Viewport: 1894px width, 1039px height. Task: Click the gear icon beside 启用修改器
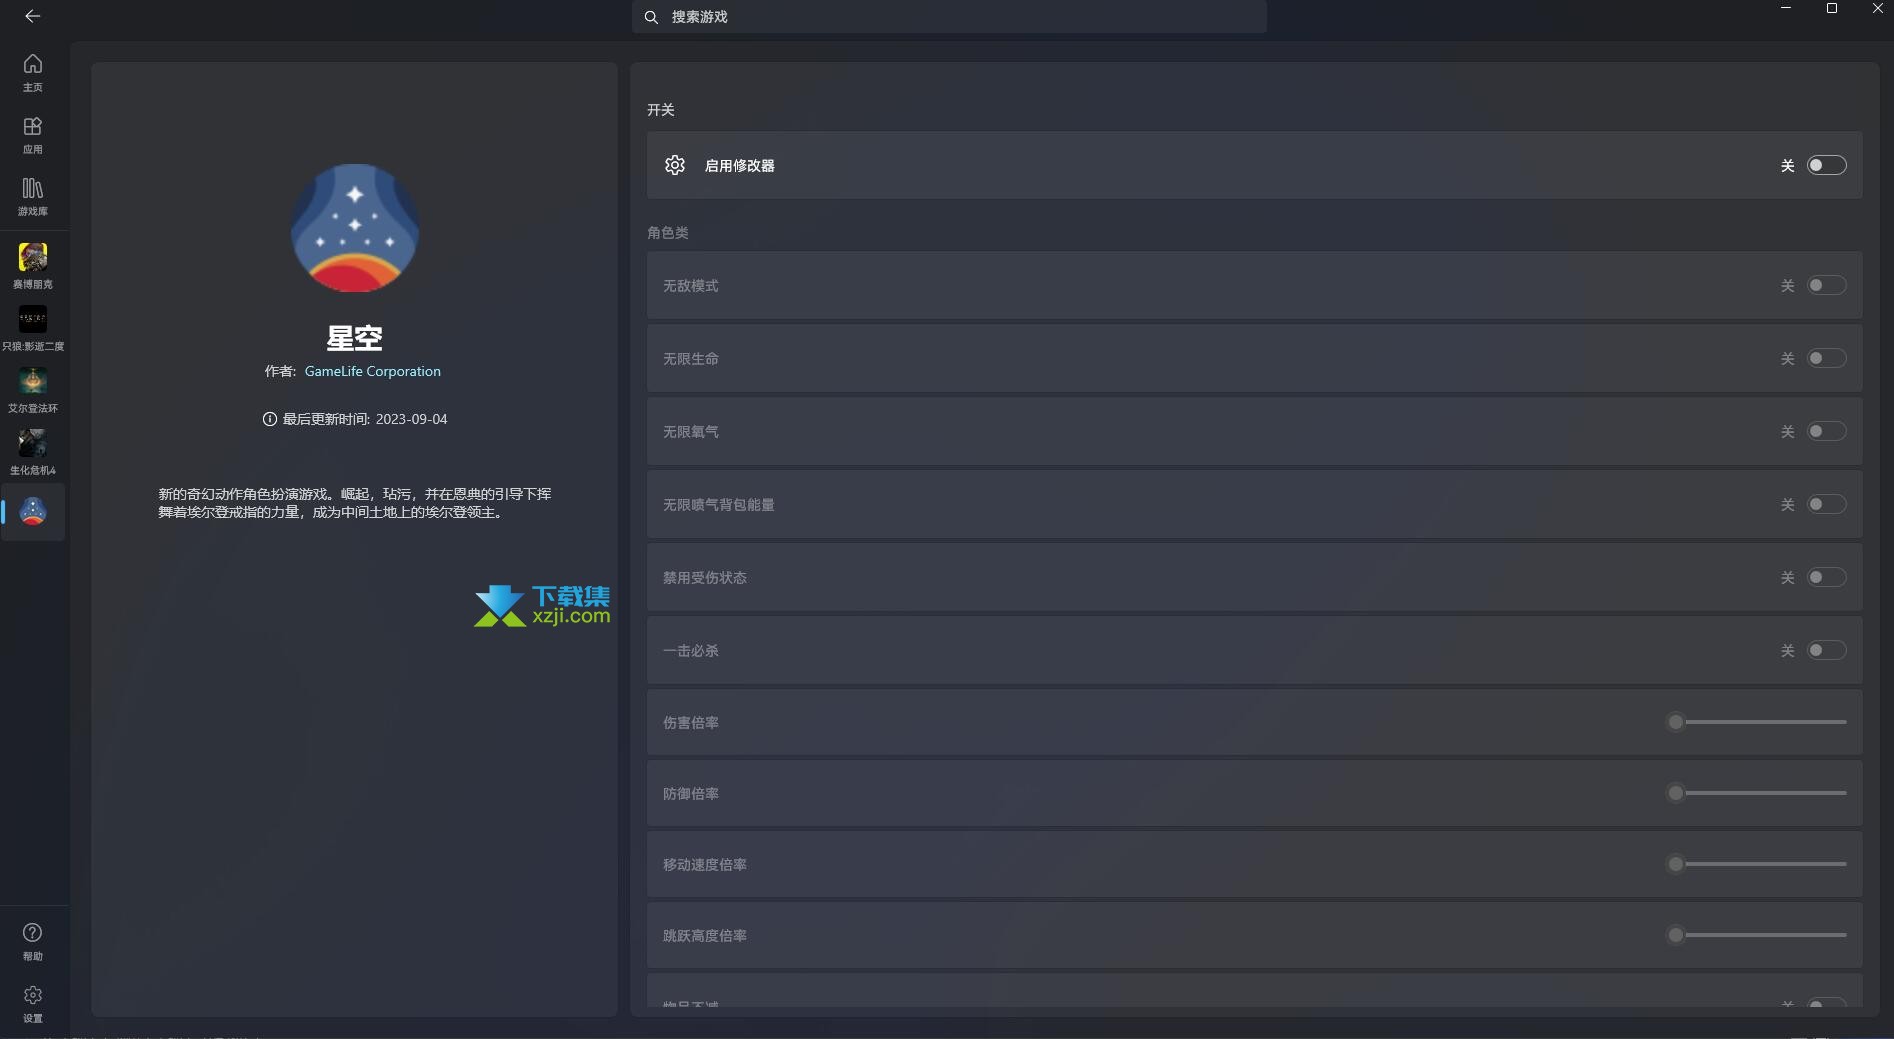click(x=675, y=165)
